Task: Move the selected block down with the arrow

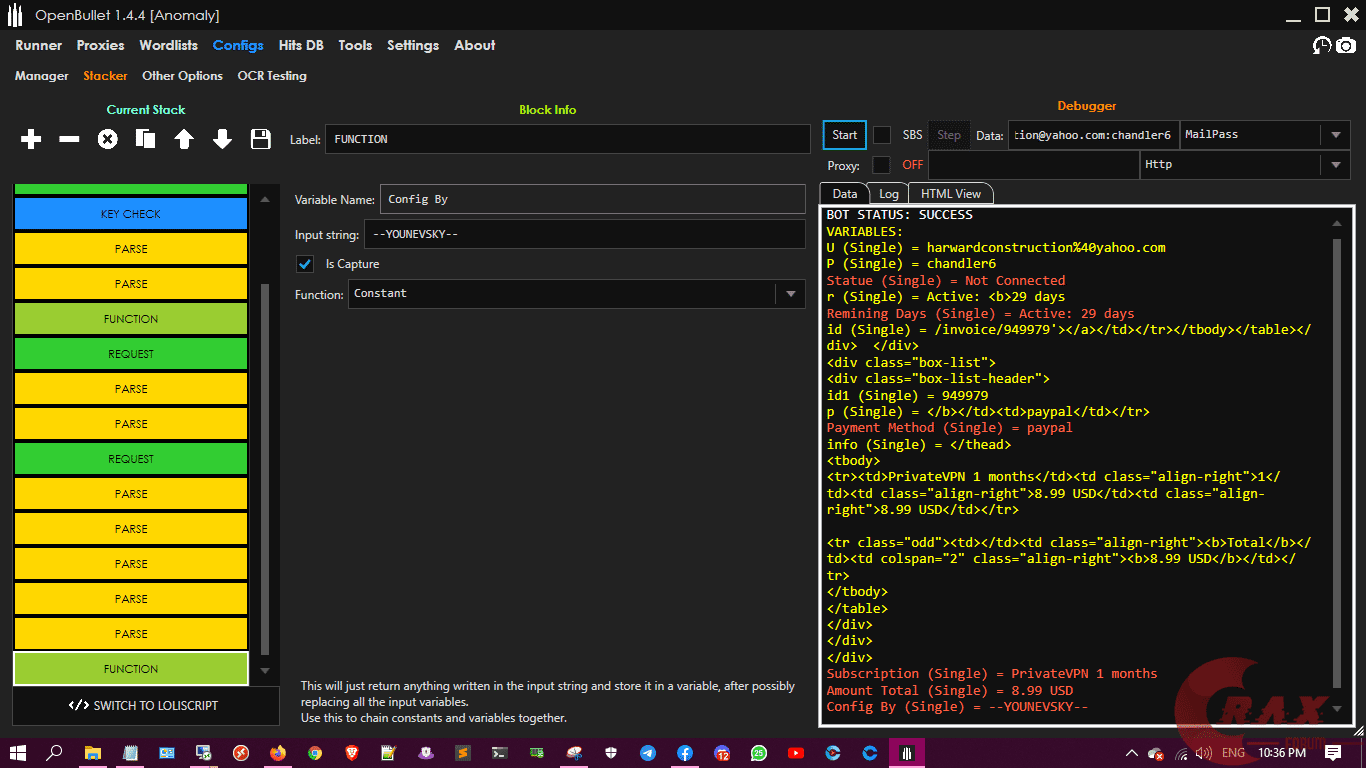Action: coord(222,140)
